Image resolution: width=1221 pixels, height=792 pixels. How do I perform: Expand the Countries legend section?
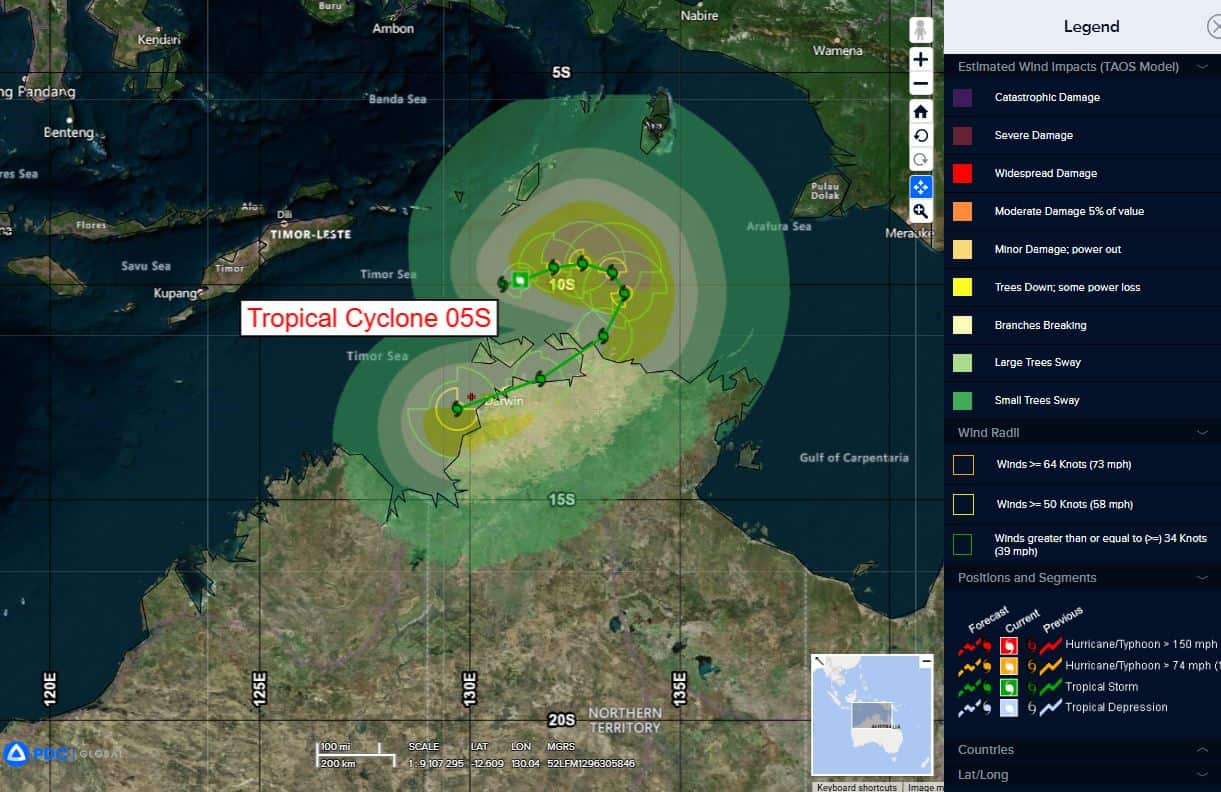[x=1201, y=750]
